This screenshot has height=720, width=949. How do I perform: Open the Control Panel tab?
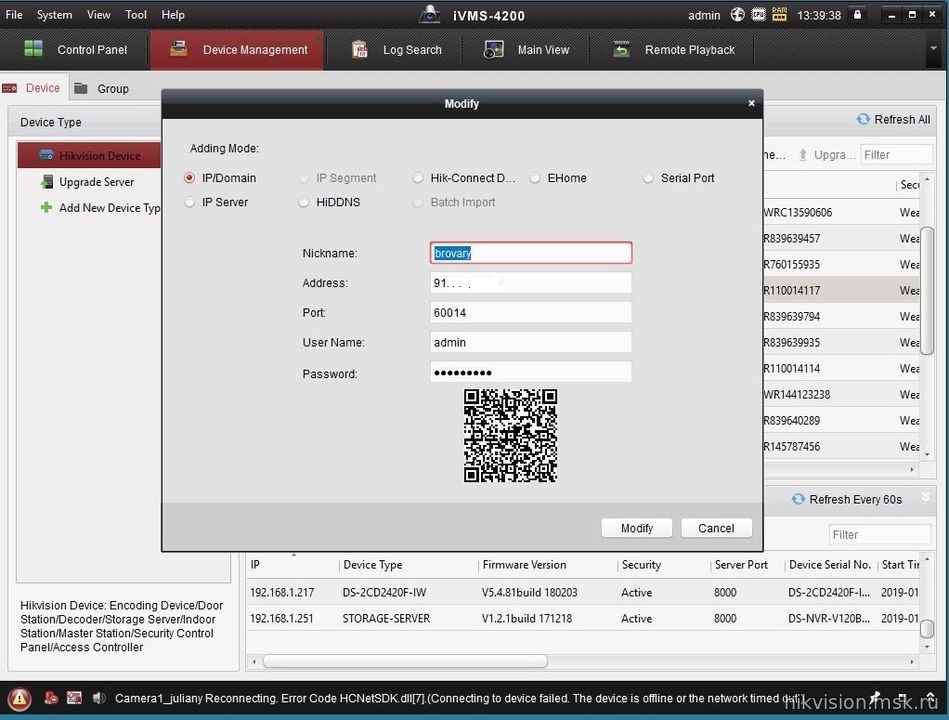click(75, 50)
